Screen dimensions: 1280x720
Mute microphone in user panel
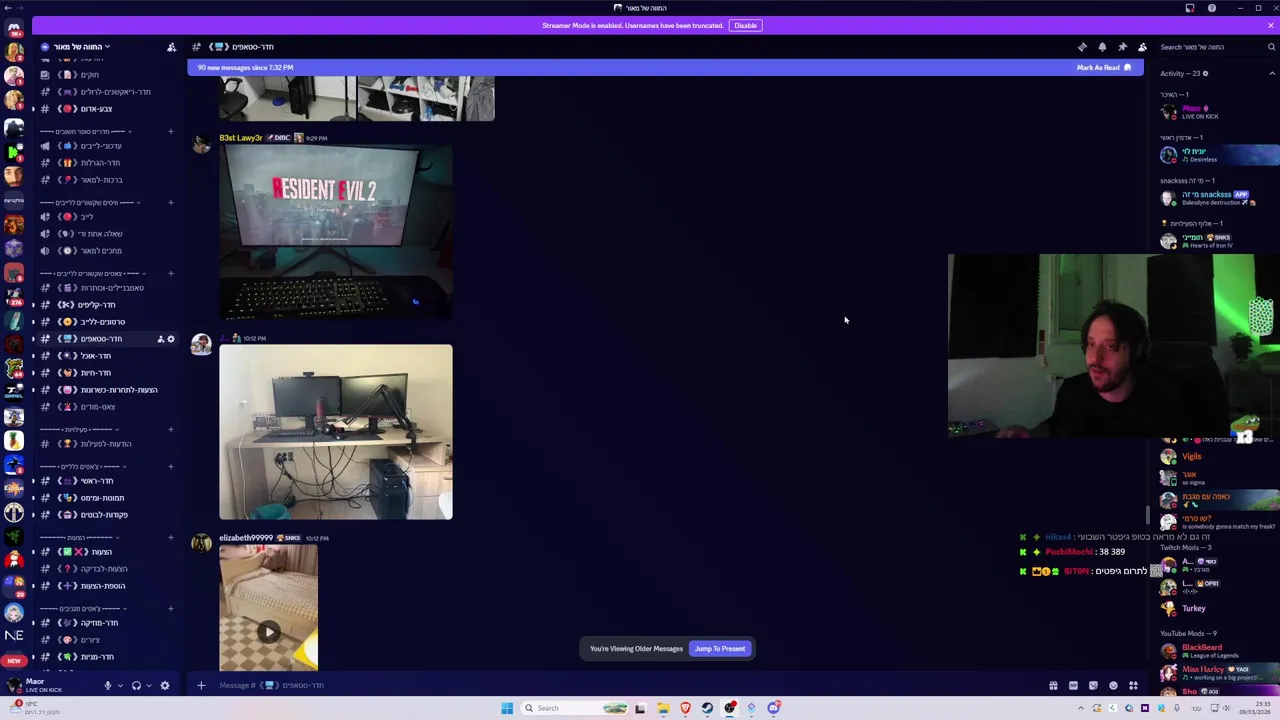pos(107,686)
